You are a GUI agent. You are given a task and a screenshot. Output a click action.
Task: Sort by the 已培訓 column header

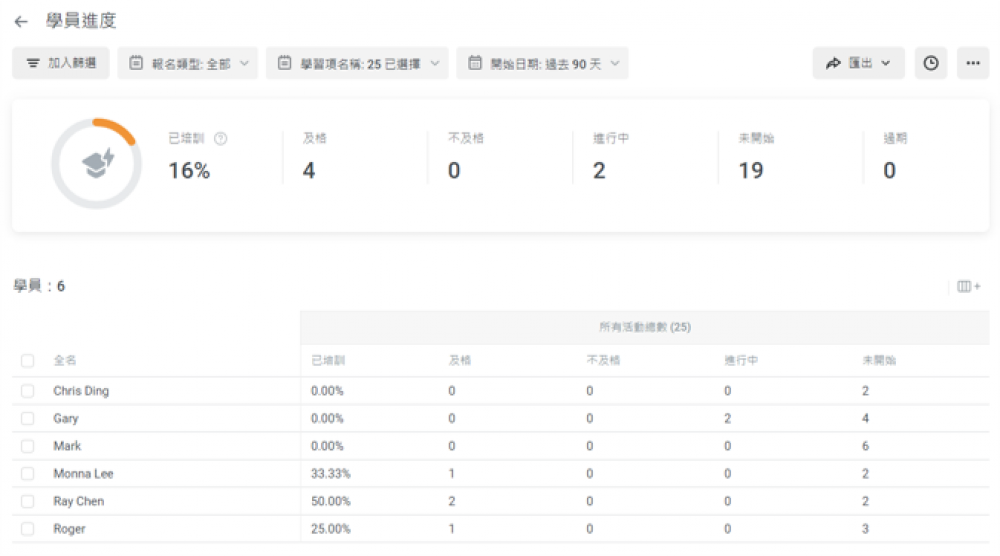coord(327,360)
